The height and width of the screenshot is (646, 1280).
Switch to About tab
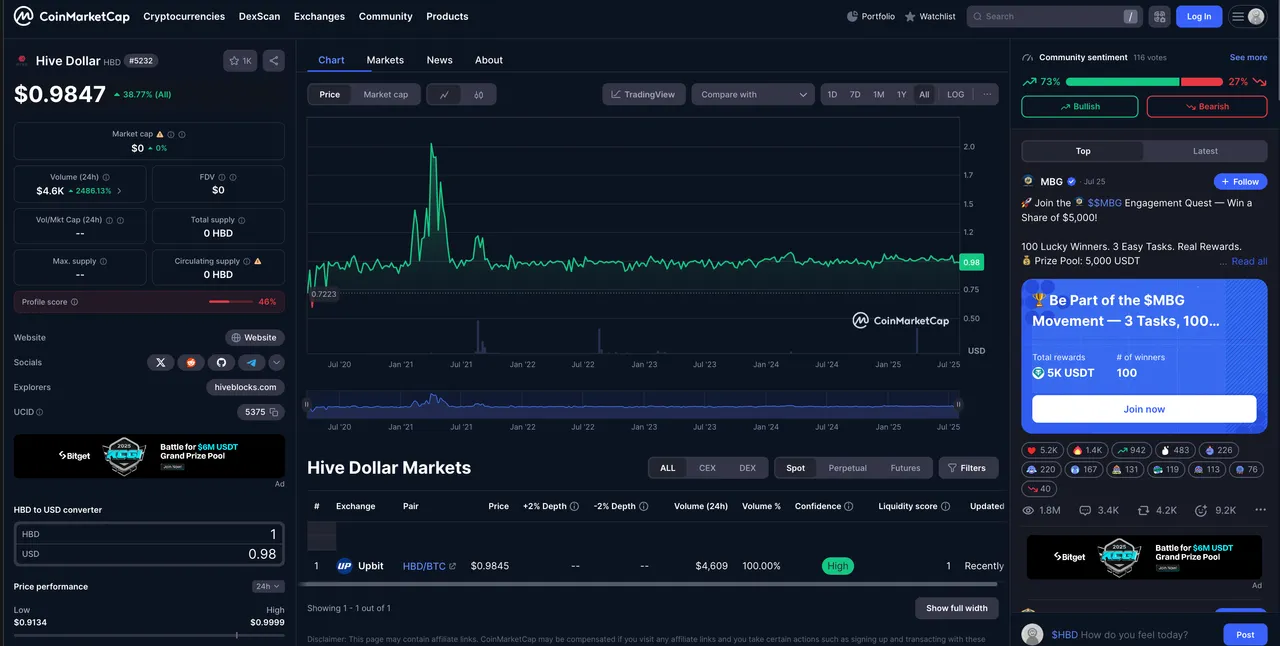click(x=489, y=60)
